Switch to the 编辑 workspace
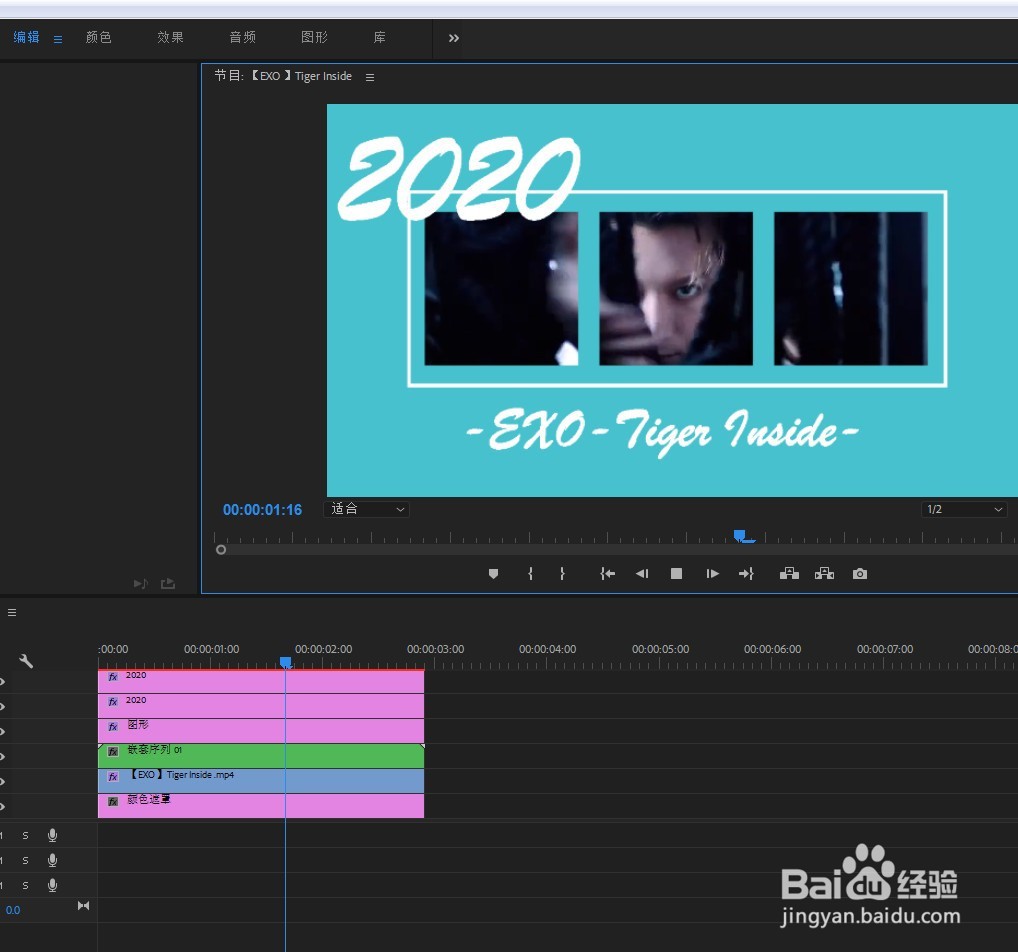Viewport: 1018px width, 952px height. (27, 38)
